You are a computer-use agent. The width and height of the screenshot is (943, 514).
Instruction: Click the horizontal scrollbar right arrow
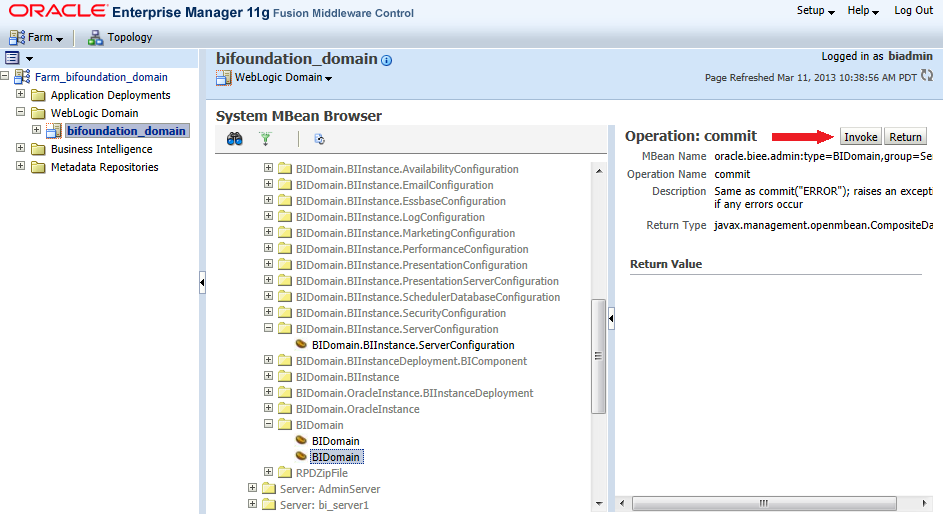pyautogui.click(x=924, y=503)
